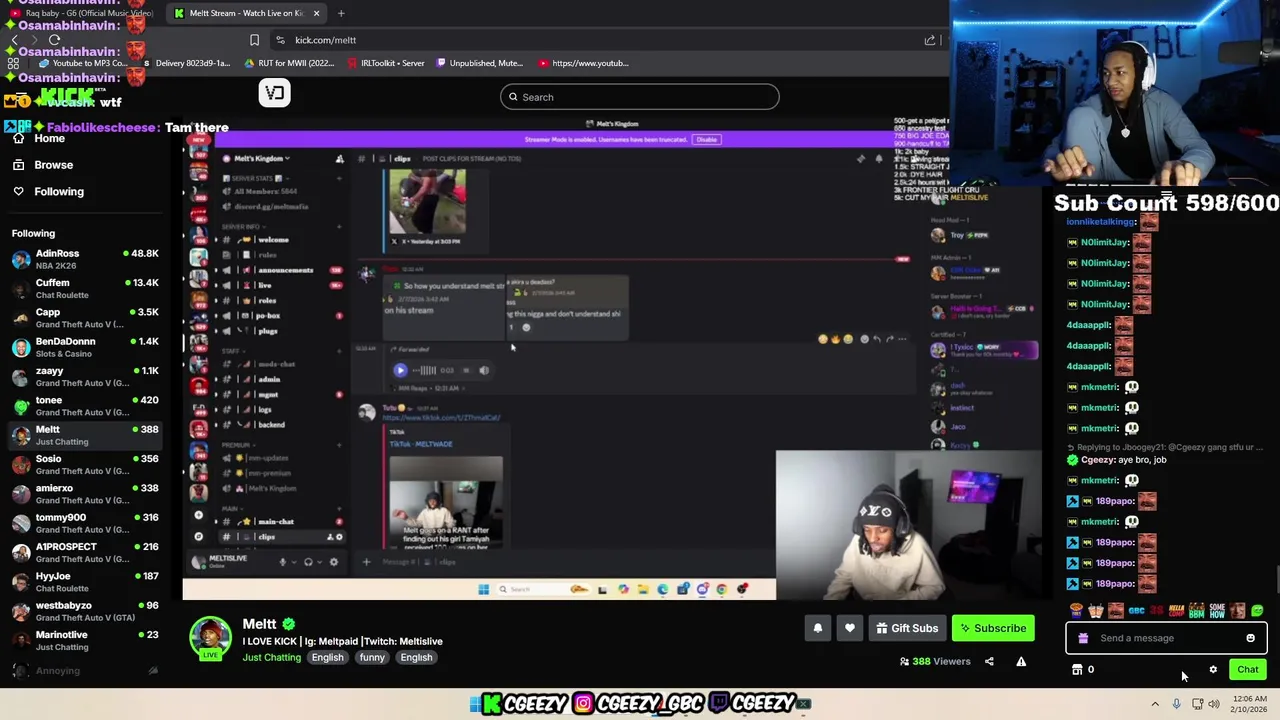The image size is (1280, 720).
Task: Open Delivery 8023d9 bookmark
Action: pos(186,63)
